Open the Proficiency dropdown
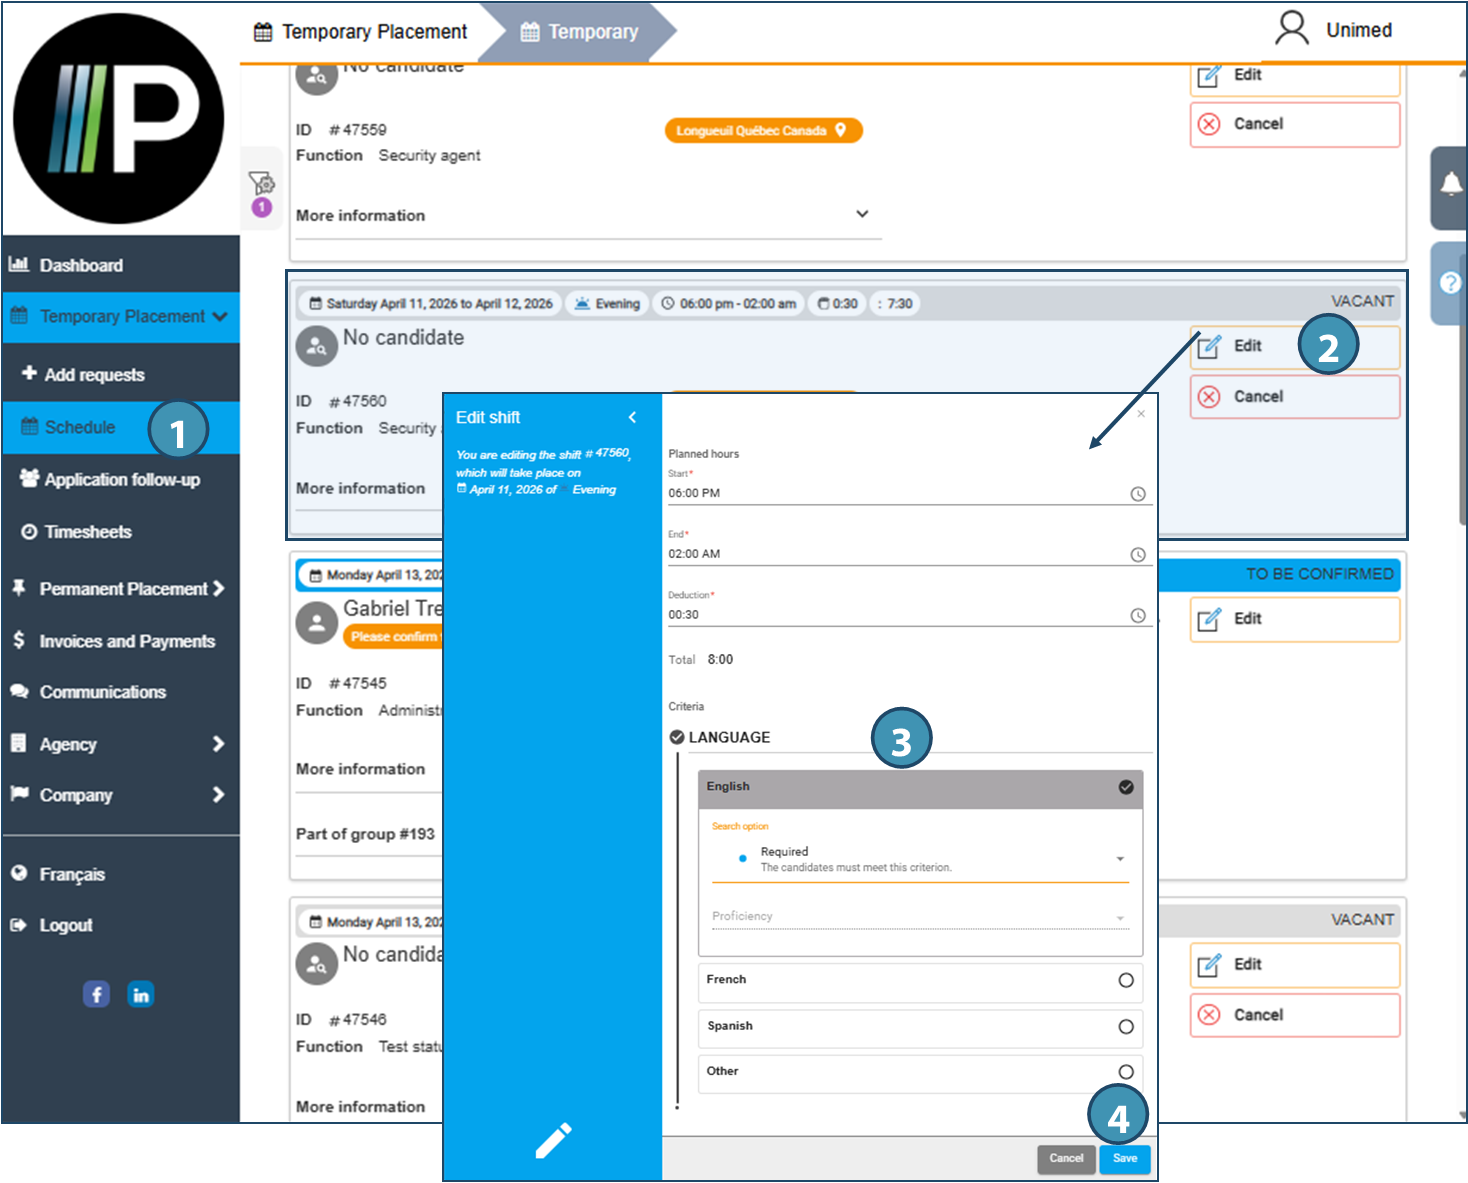Viewport: 1468px width, 1183px height. pos(1120,917)
